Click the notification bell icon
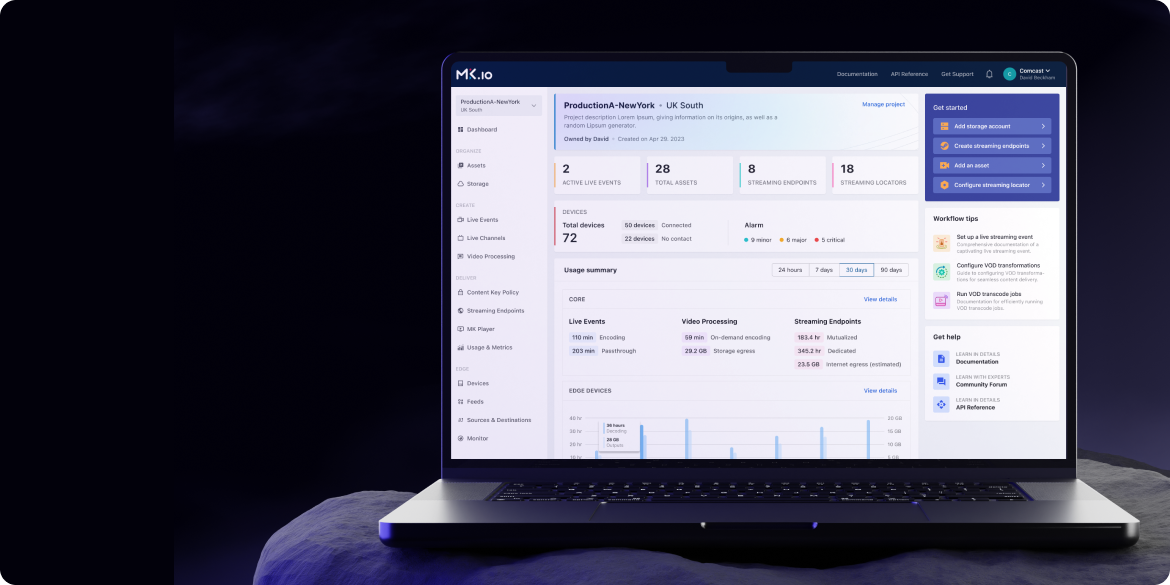 click(989, 74)
